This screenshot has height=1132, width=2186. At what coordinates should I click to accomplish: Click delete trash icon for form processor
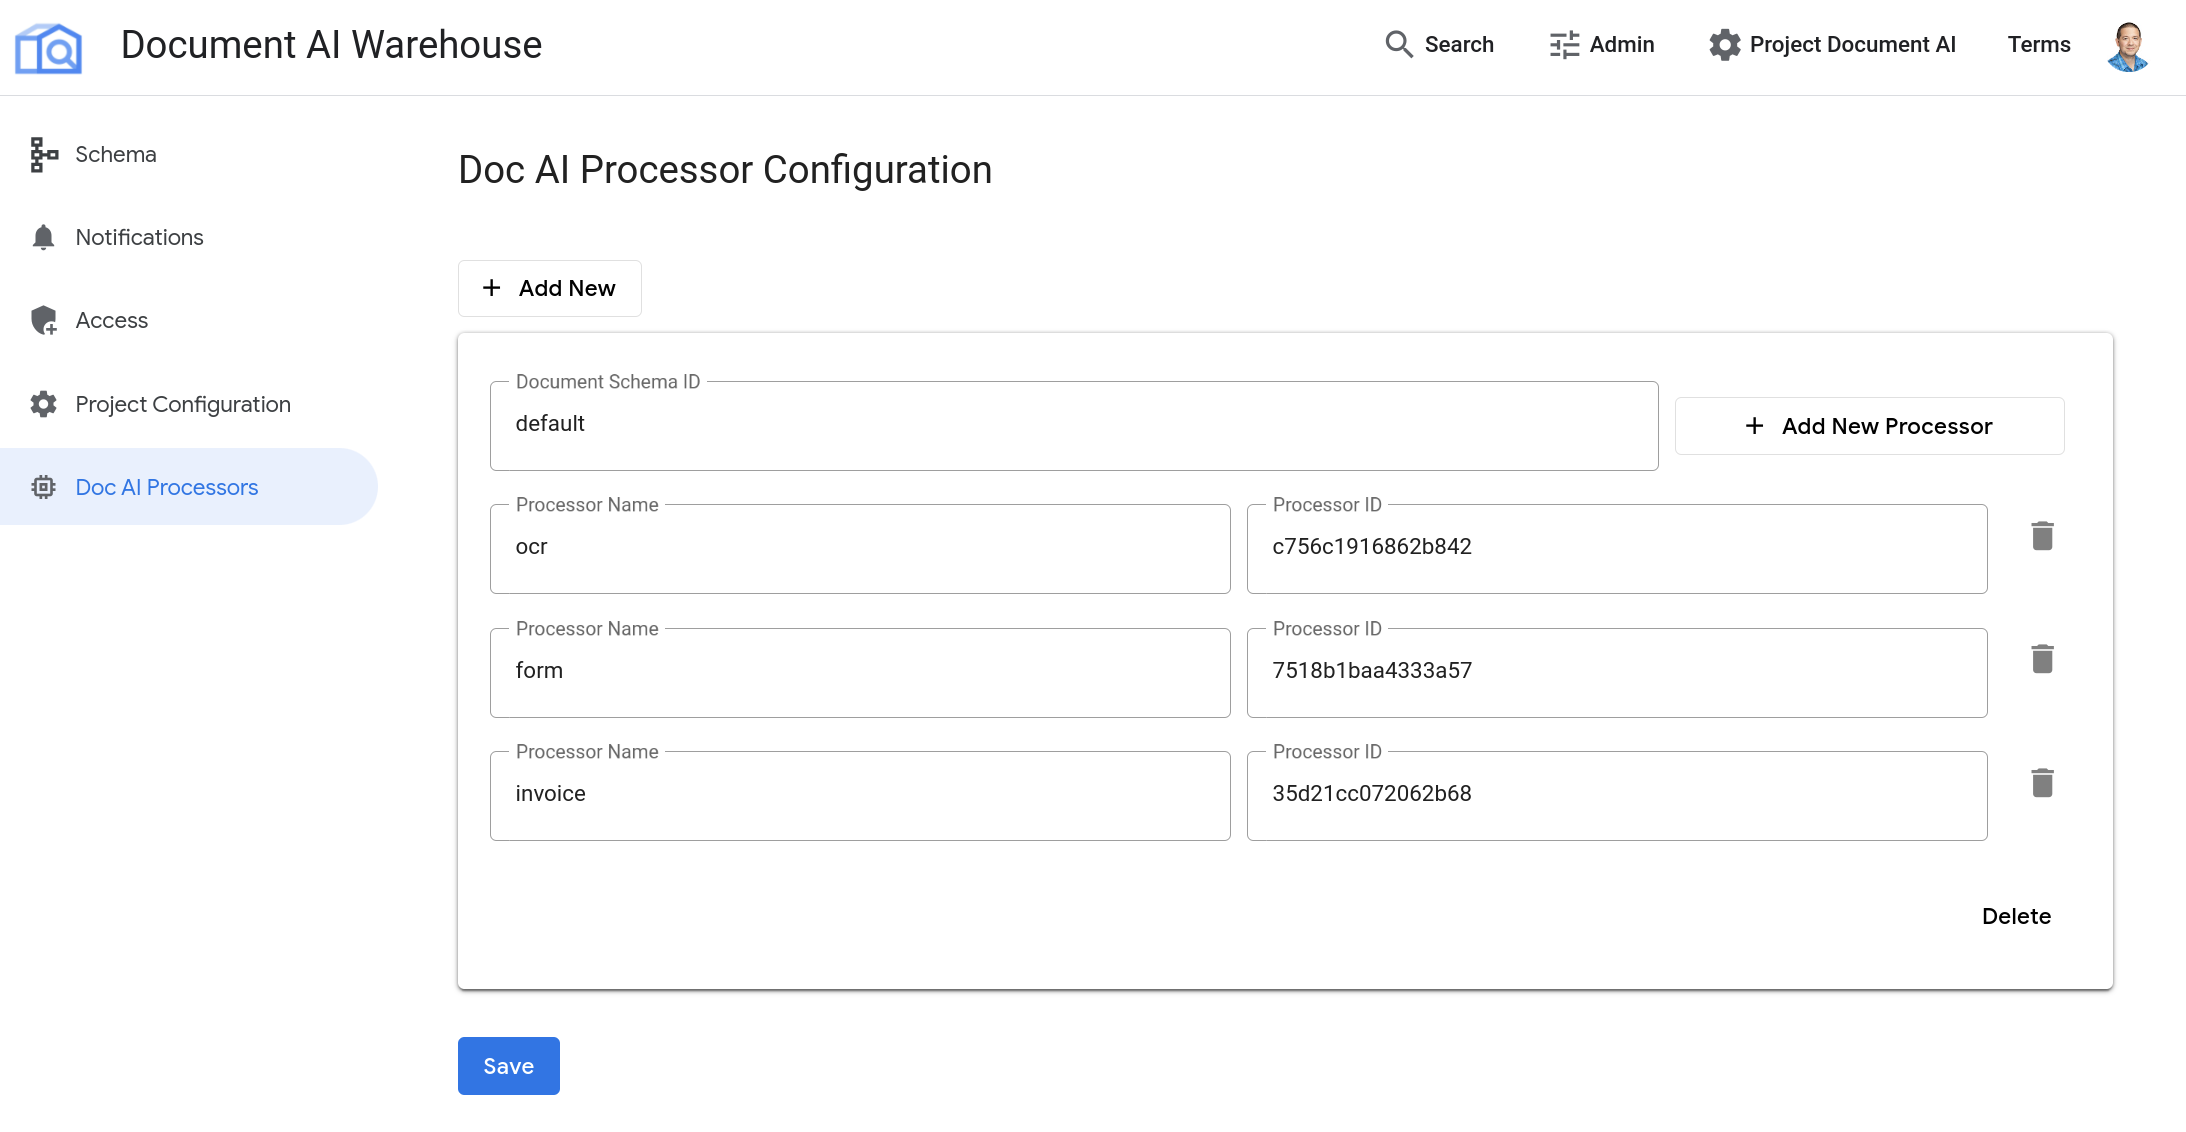(2043, 660)
